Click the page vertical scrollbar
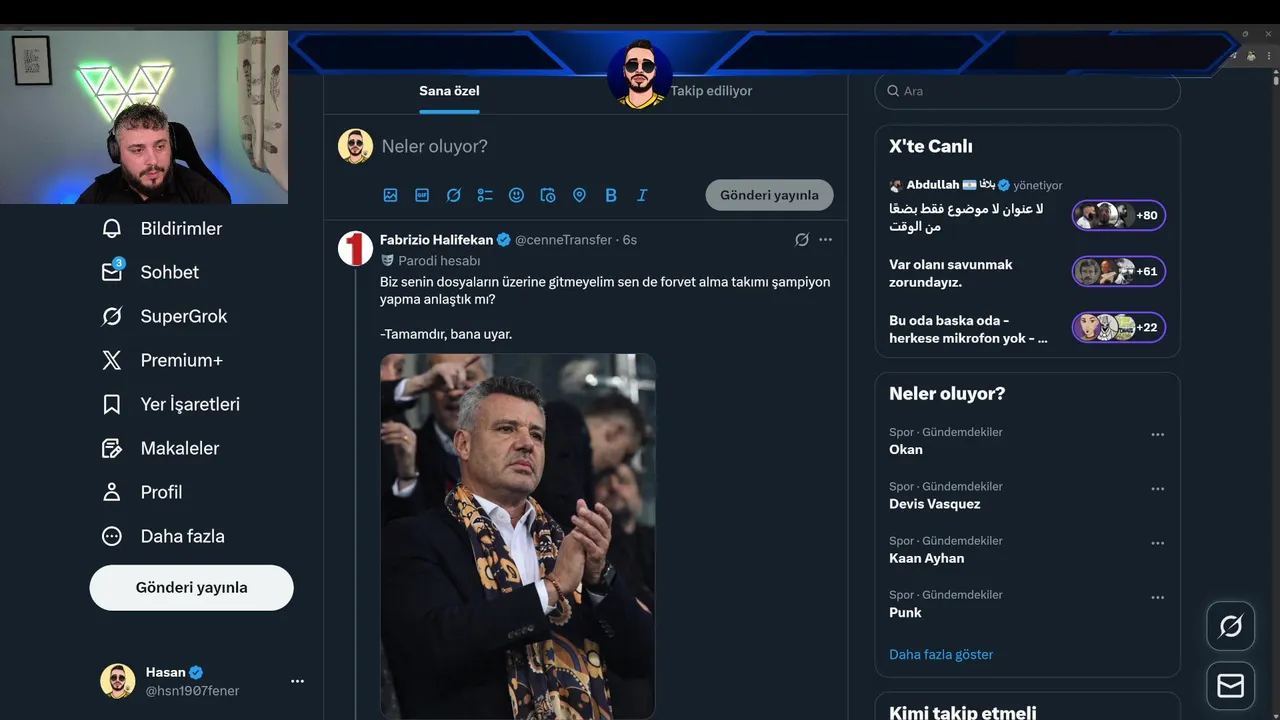1280x720 pixels. 1275,300
